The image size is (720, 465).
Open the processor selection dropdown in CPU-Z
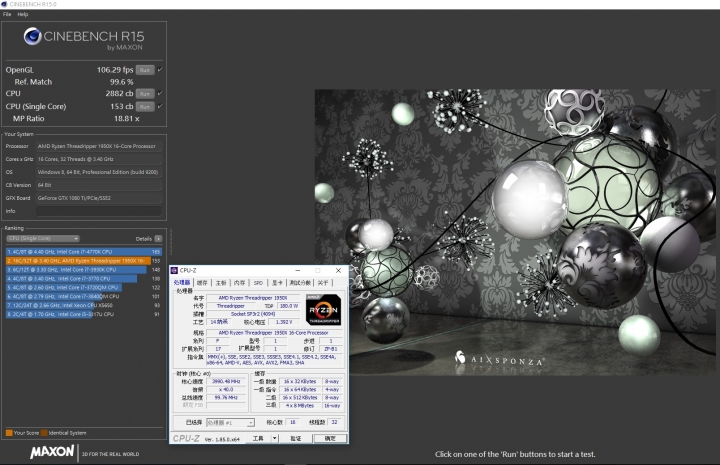230,422
